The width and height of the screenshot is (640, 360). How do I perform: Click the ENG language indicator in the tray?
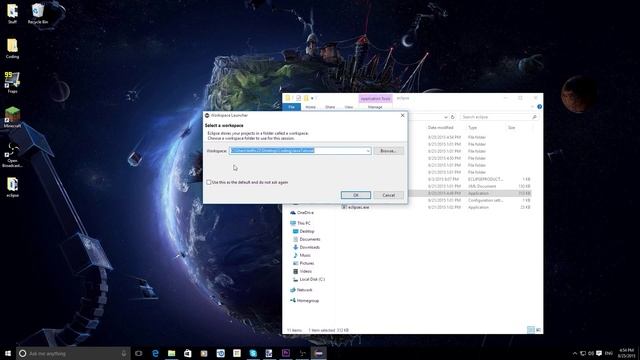[x=609, y=353]
